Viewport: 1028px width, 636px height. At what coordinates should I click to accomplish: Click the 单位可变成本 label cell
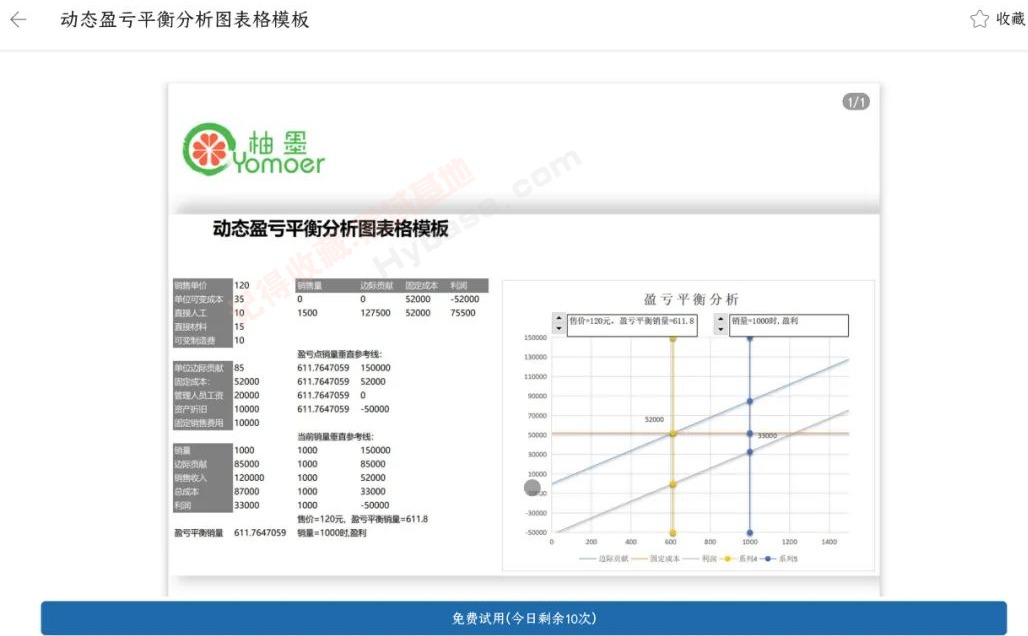[203, 299]
